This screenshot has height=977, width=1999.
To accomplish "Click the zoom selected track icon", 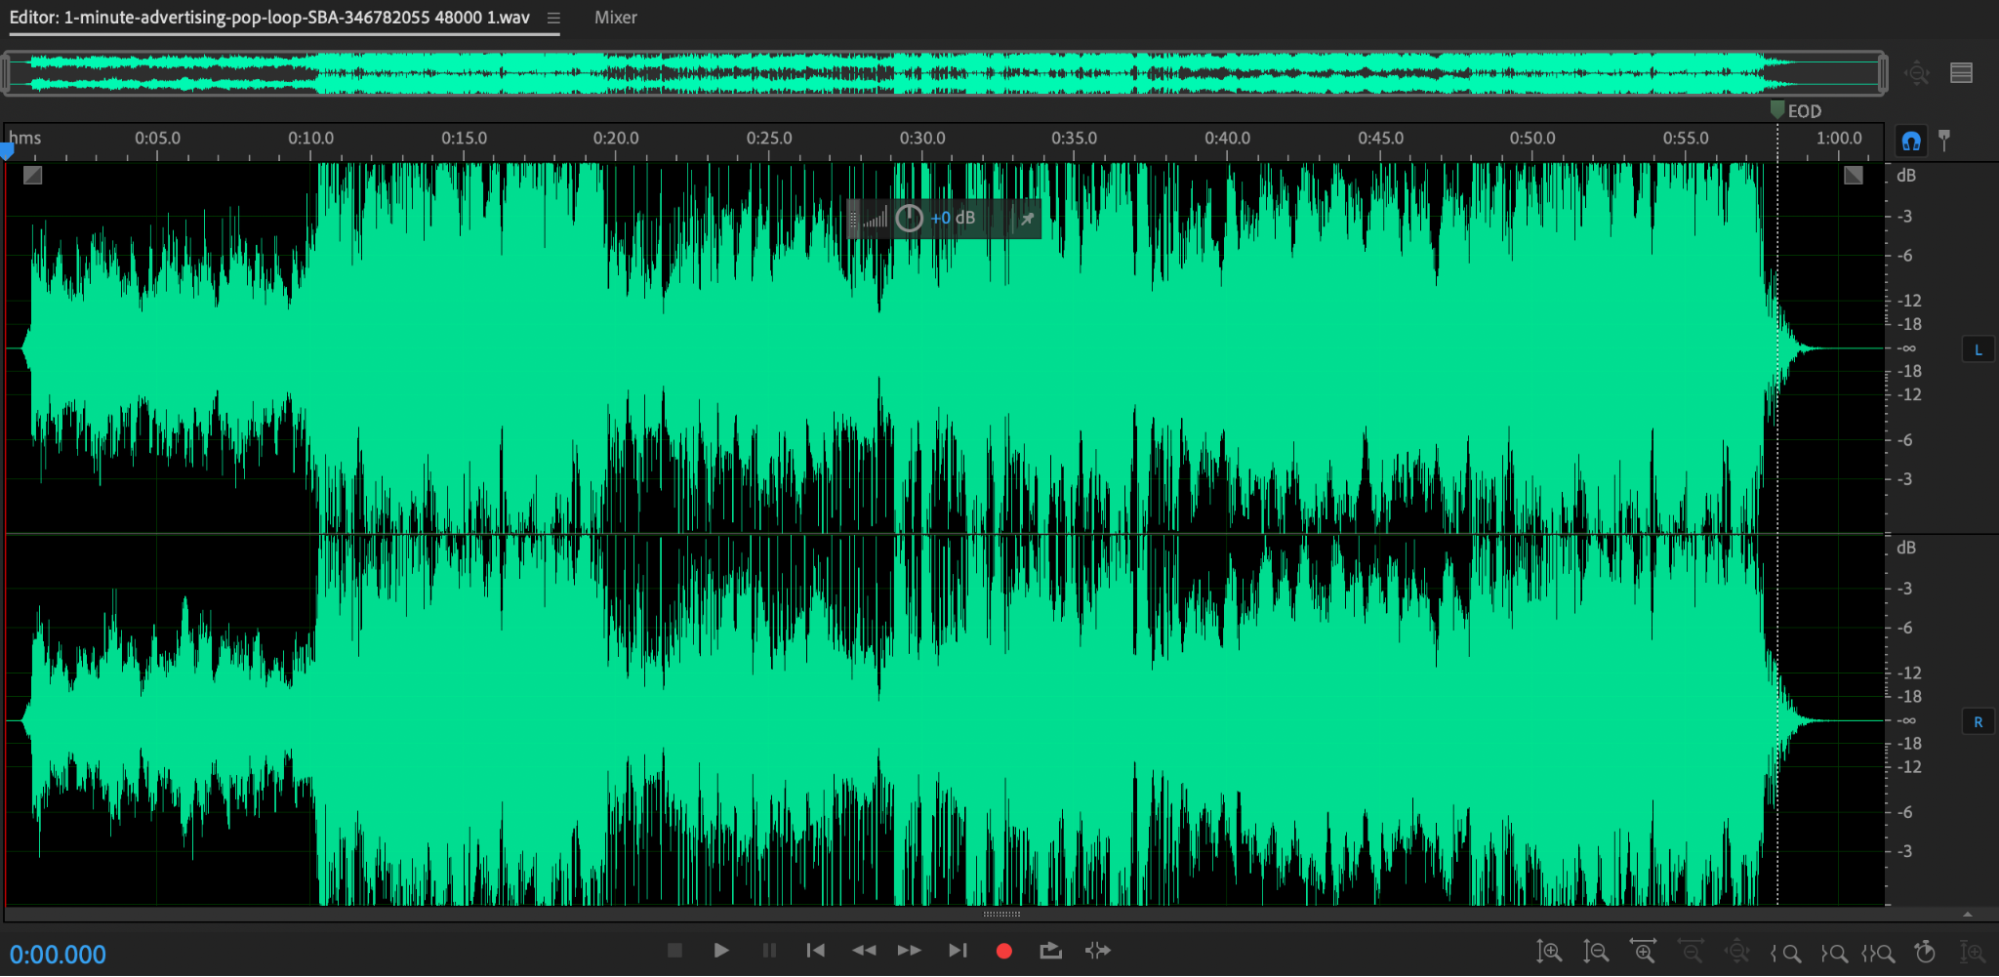I will 1973,952.
